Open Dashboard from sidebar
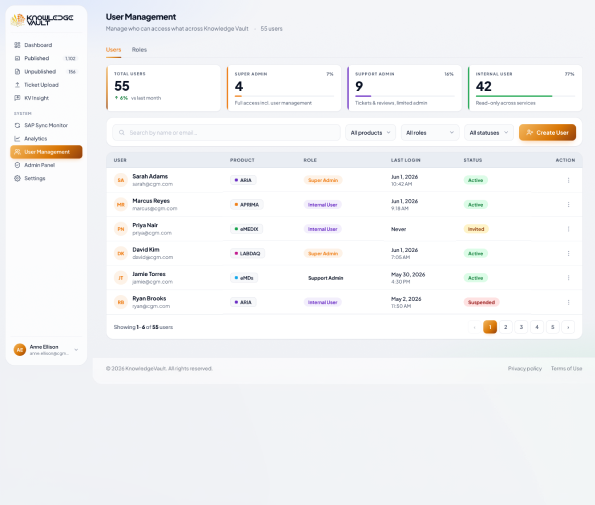Image resolution: width=595 pixels, height=505 pixels. click(x=46, y=45)
